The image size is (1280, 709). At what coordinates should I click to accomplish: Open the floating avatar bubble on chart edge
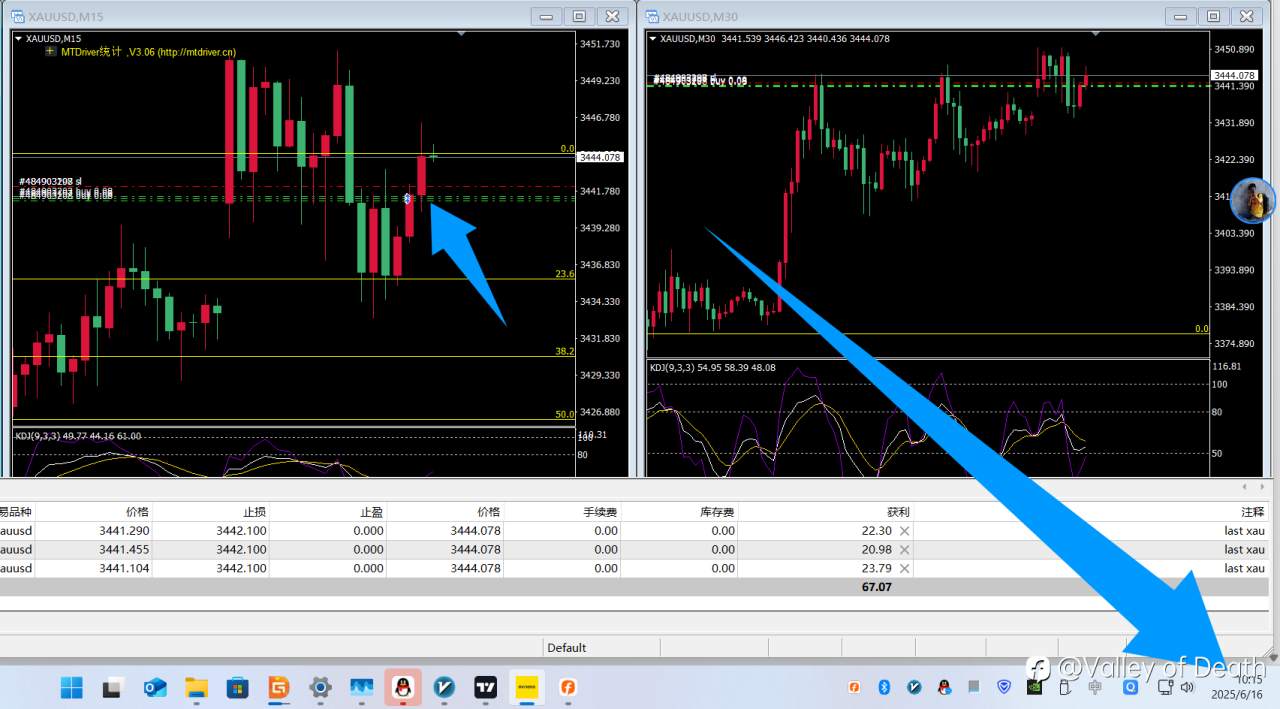(1253, 200)
